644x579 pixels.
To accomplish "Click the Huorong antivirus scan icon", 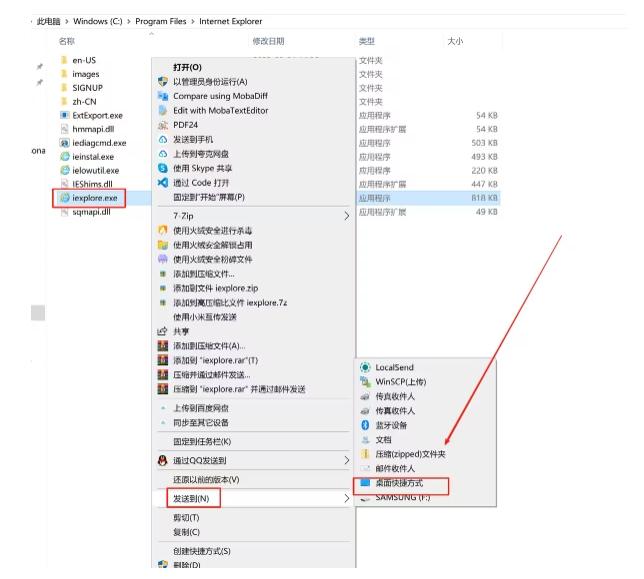I will pyautogui.click(x=163, y=230).
